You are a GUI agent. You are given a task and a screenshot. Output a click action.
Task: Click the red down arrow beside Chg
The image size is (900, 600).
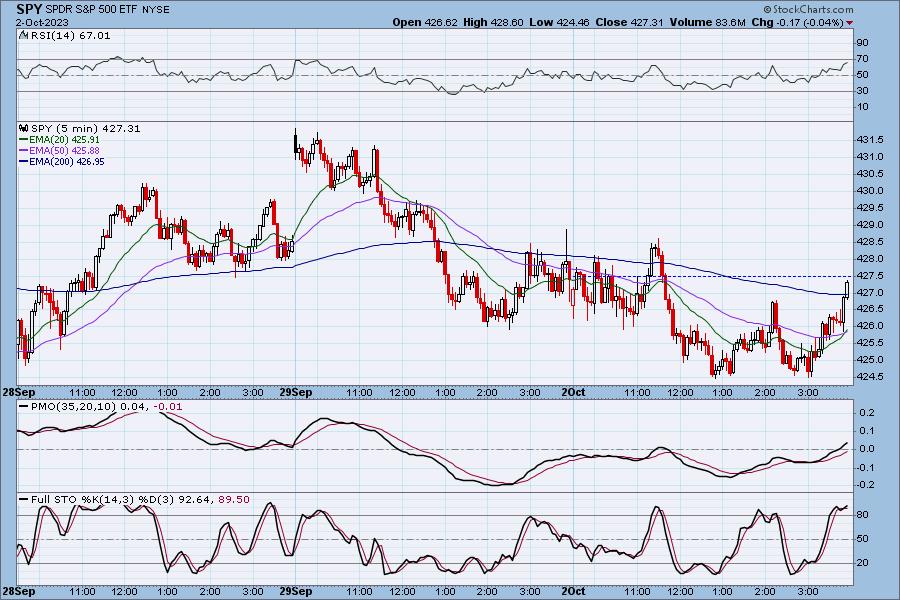[849, 23]
